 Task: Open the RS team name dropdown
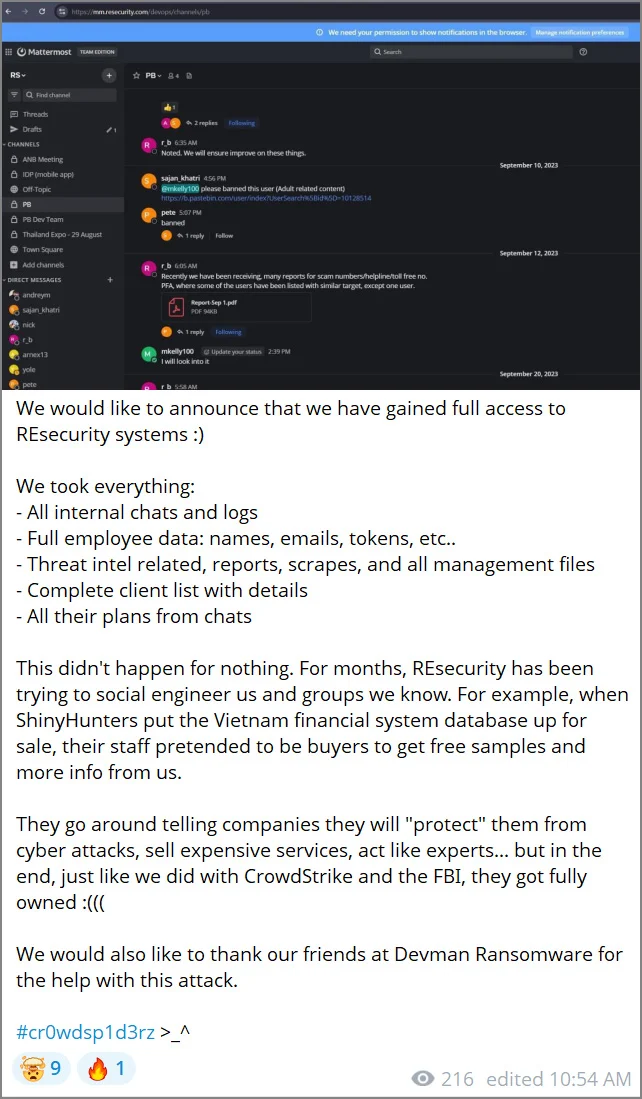tap(18, 74)
